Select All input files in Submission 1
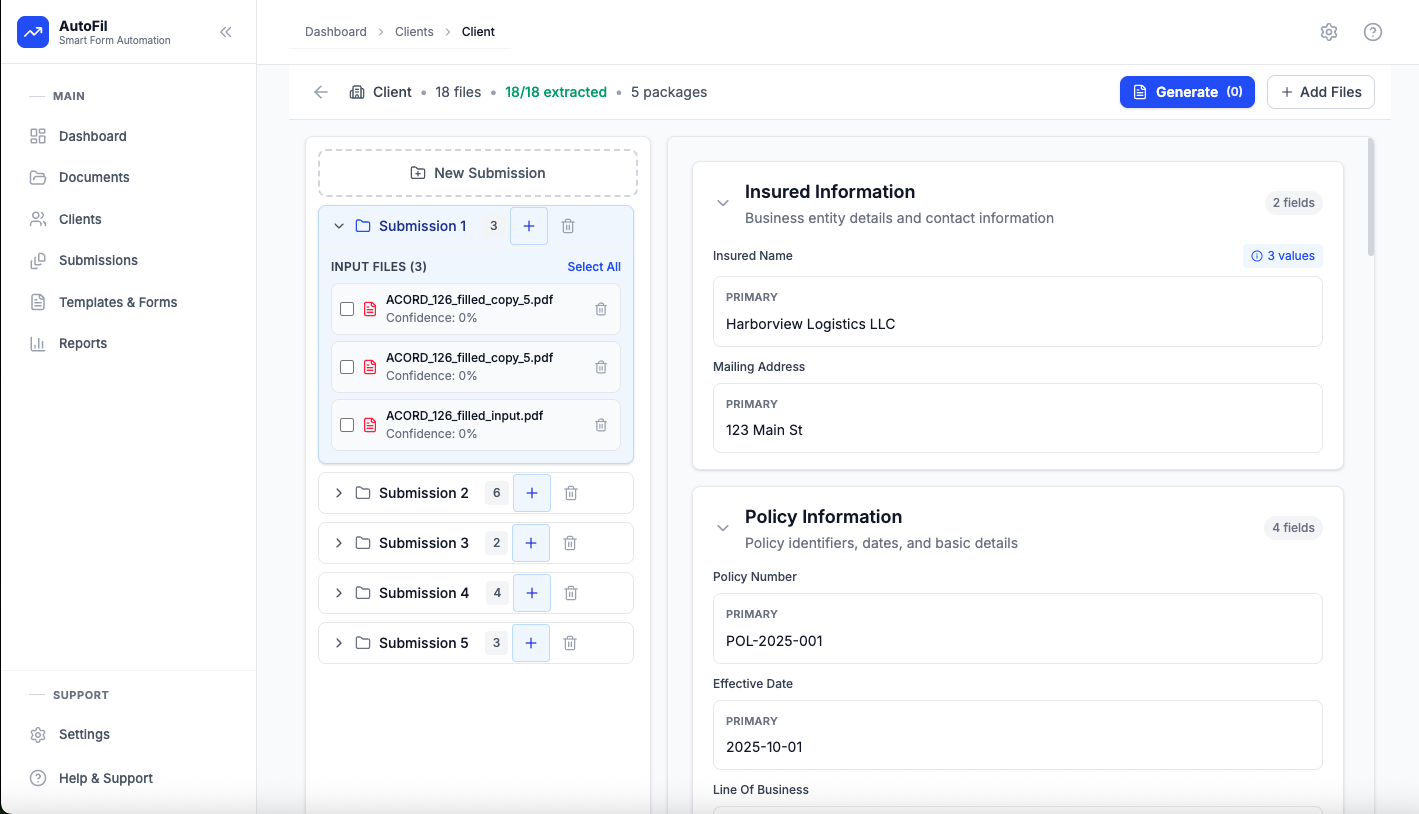Viewport: 1419px width, 814px height. tap(594, 266)
